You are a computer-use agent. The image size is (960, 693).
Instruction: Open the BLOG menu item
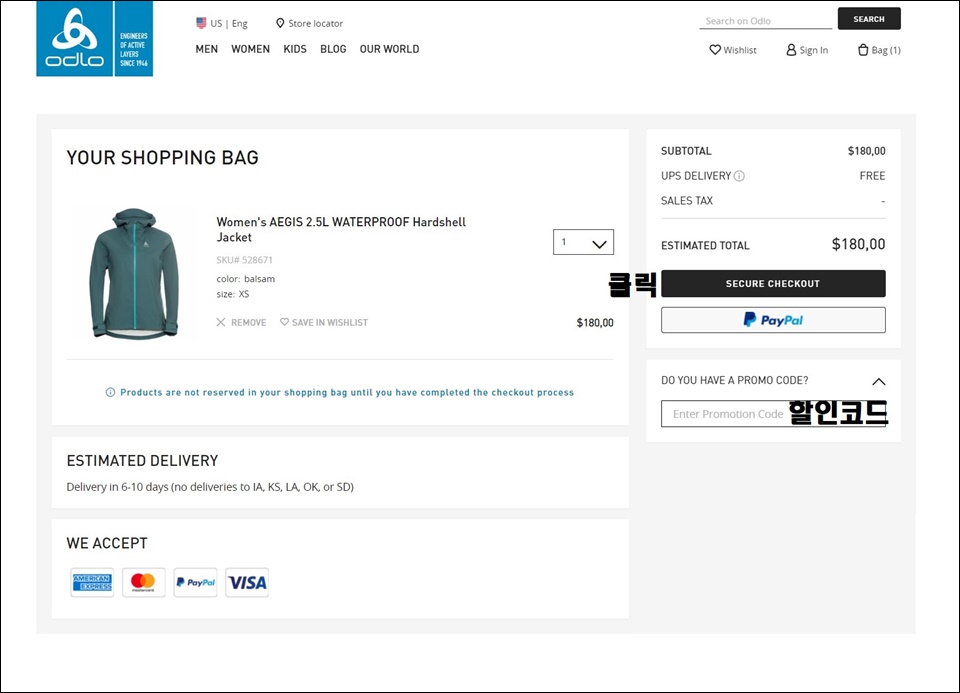pyautogui.click(x=333, y=49)
